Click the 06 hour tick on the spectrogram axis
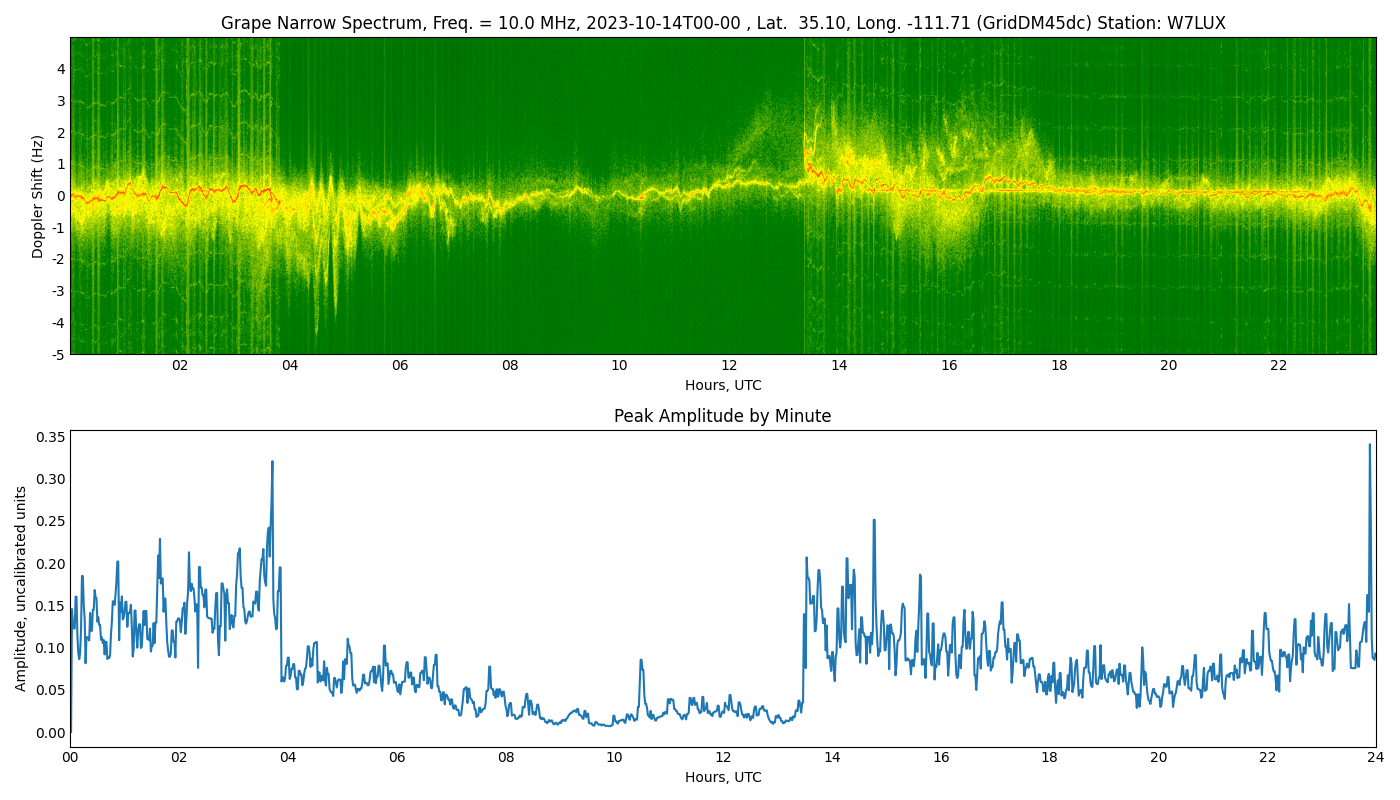The height and width of the screenshot is (800, 1400). click(400, 366)
